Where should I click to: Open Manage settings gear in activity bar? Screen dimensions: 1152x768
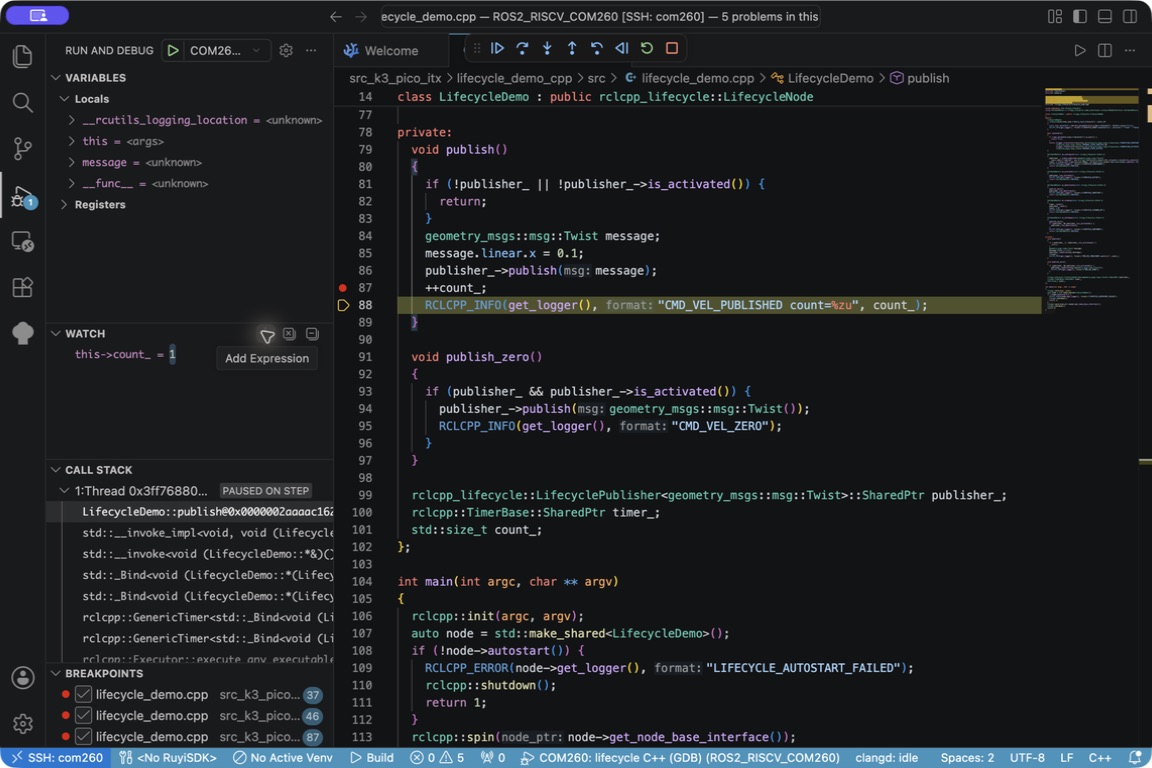(23, 724)
